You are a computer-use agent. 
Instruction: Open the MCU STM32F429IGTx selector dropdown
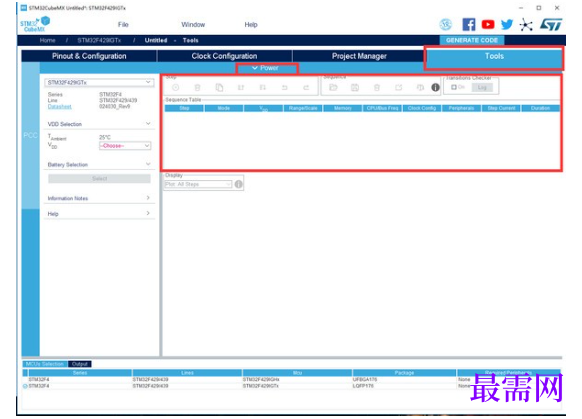tap(99, 82)
